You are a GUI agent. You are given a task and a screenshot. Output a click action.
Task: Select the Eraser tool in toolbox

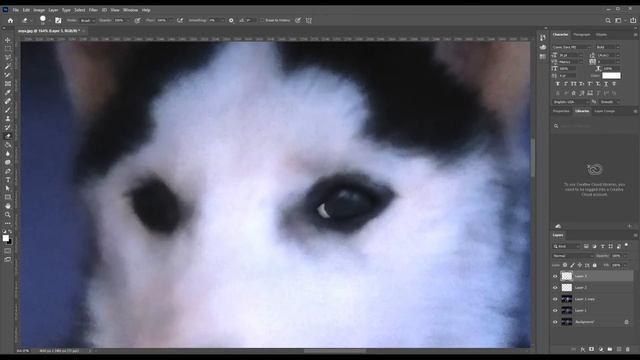pos(7,136)
